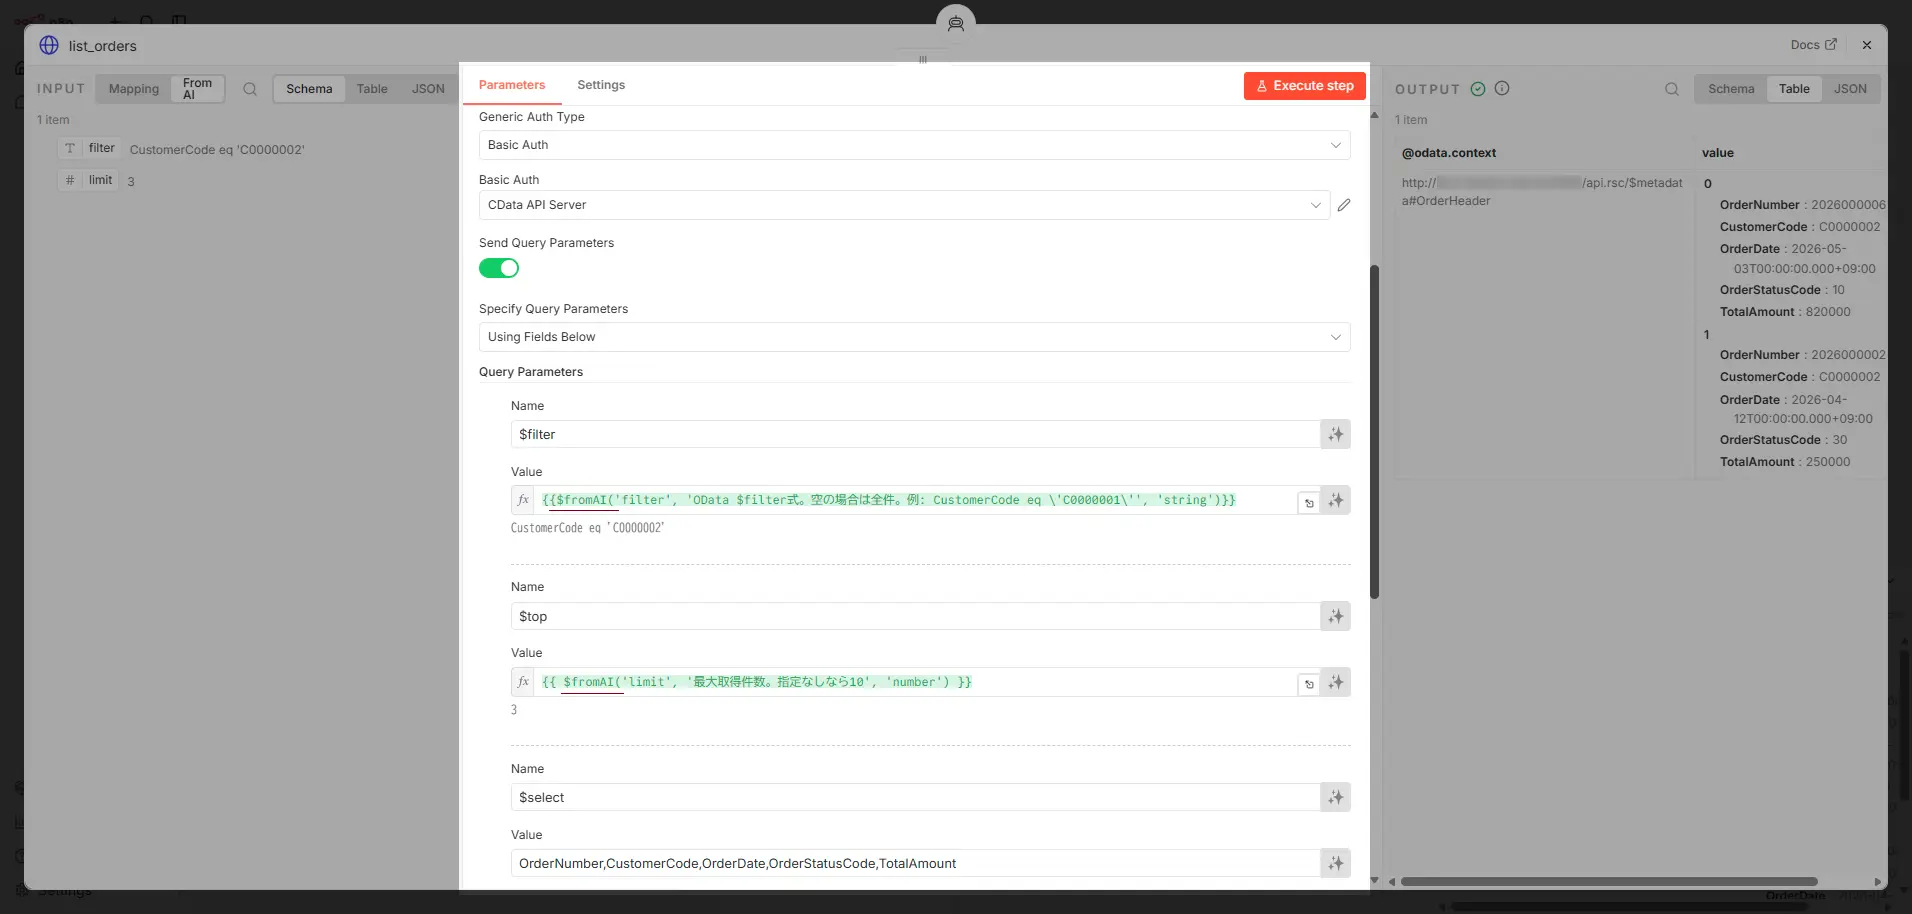The image size is (1912, 914).
Task: Click the panel drag handle at top
Action: pos(922,59)
